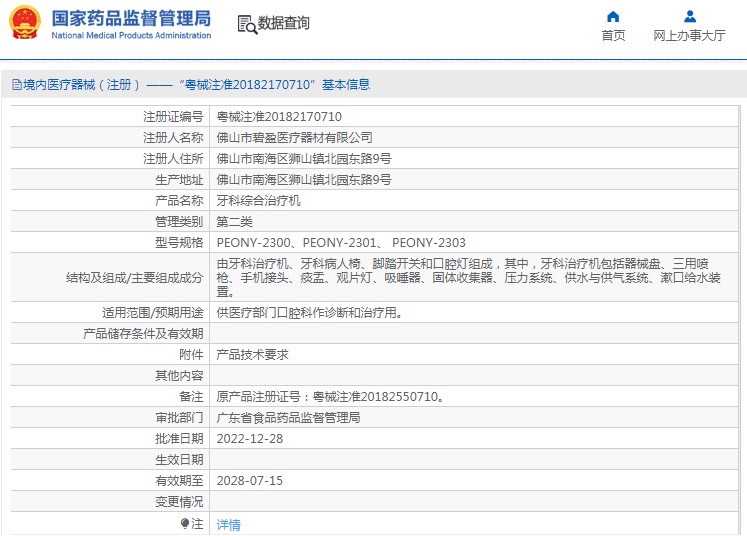Click expiry date 2028-07-15
Viewport: 747px width, 536px height.
point(250,480)
